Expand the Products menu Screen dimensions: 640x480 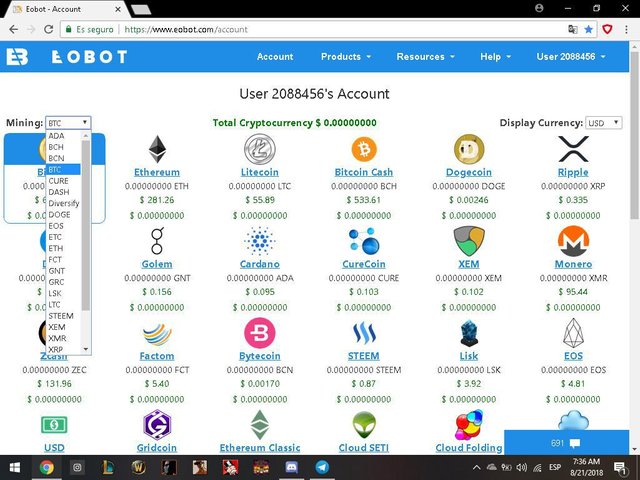coord(346,57)
